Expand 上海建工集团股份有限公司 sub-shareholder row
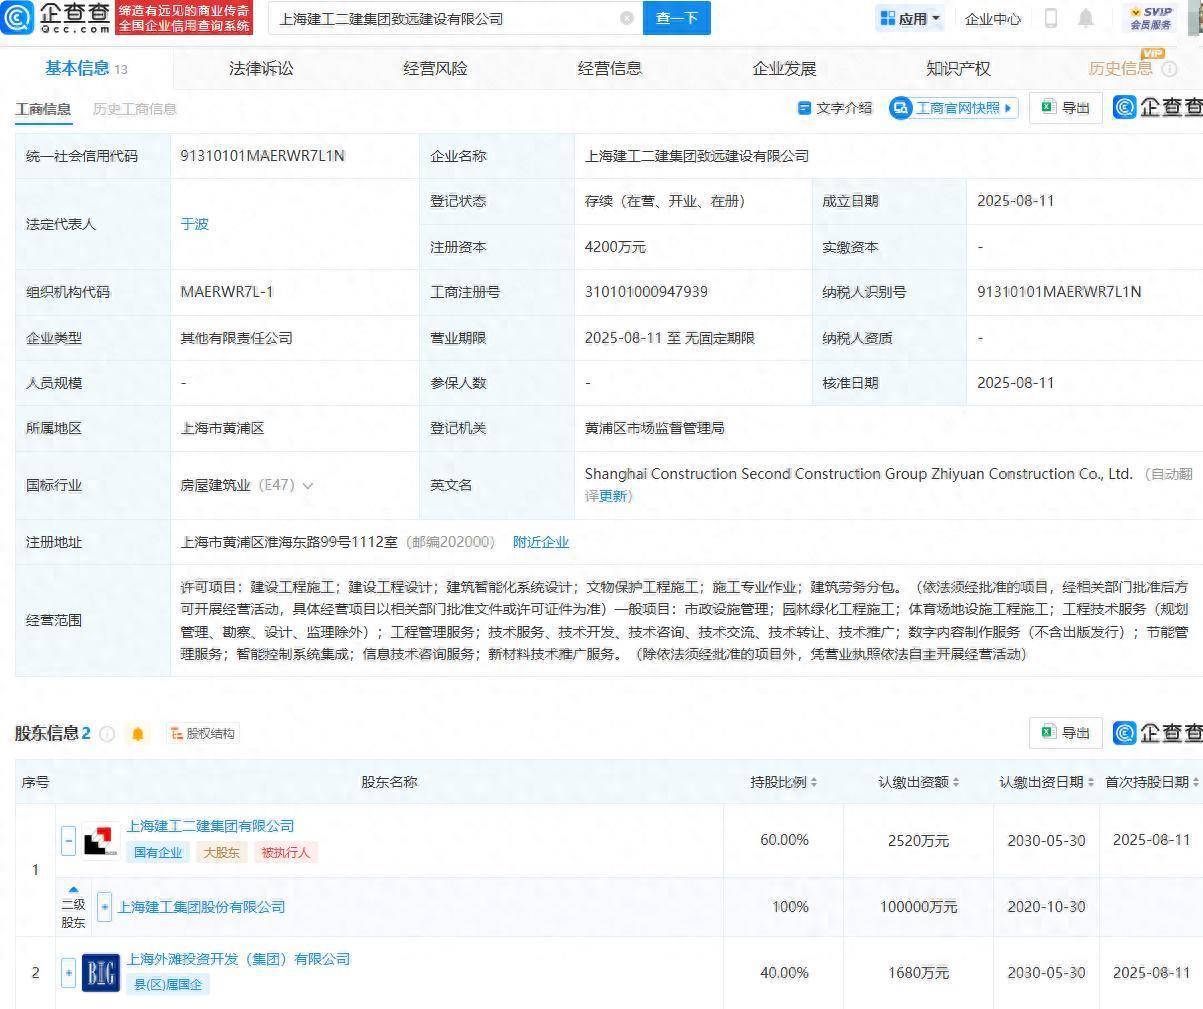This screenshot has width=1203, height=1009. pyautogui.click(x=105, y=907)
